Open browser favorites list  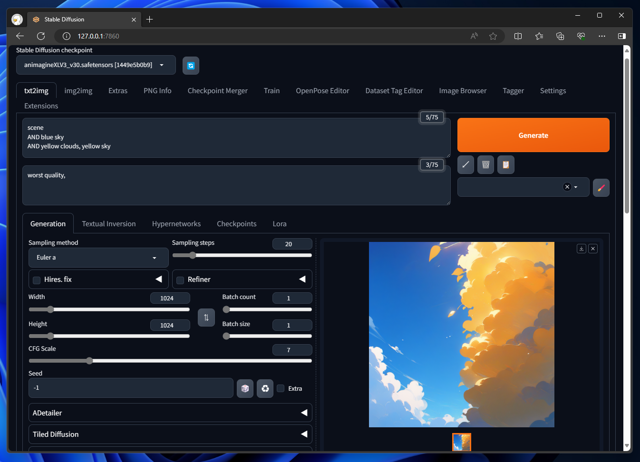[x=539, y=36]
